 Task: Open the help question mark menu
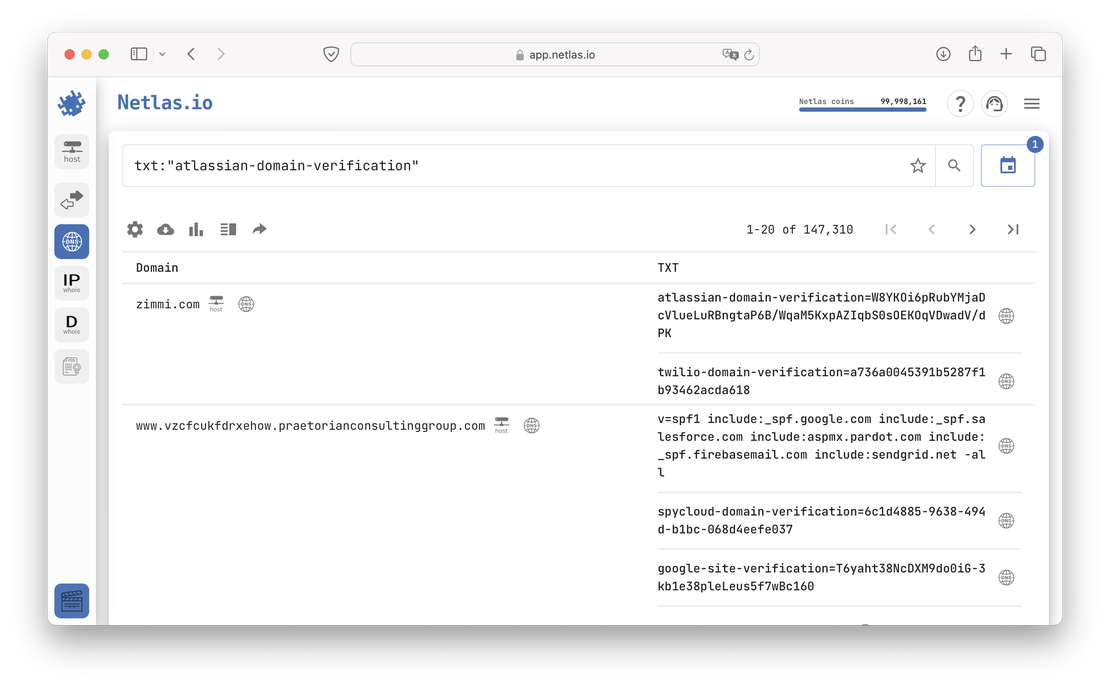point(960,103)
